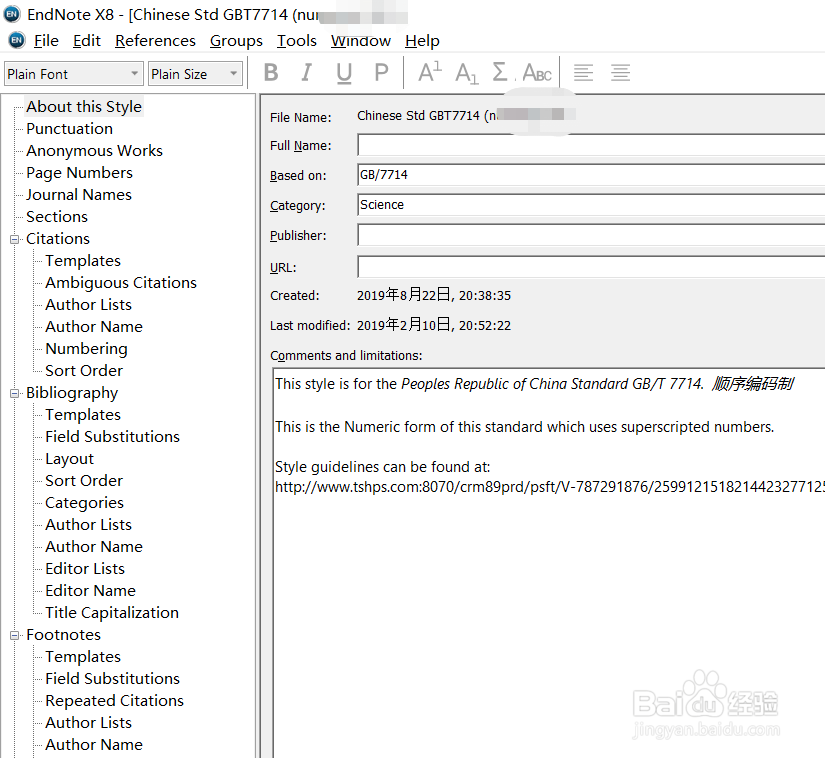The height and width of the screenshot is (758, 825).
Task: Select Field Substitutions under Footnotes
Action: pos(113,679)
